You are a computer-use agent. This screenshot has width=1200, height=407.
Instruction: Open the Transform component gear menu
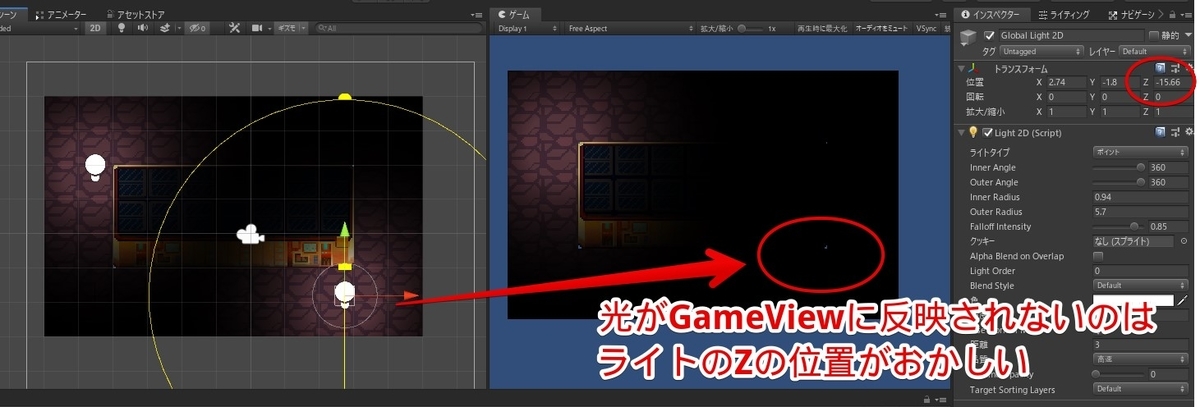coord(1188,67)
